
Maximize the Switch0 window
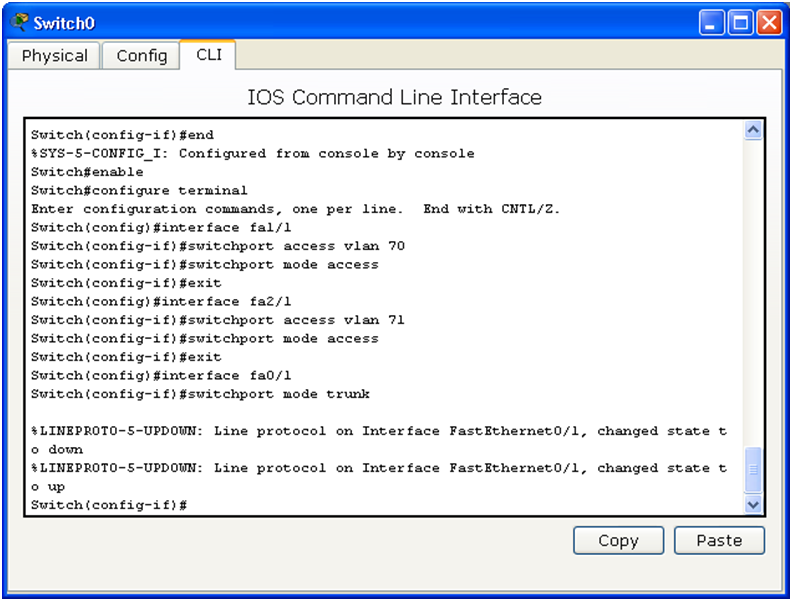click(x=740, y=23)
